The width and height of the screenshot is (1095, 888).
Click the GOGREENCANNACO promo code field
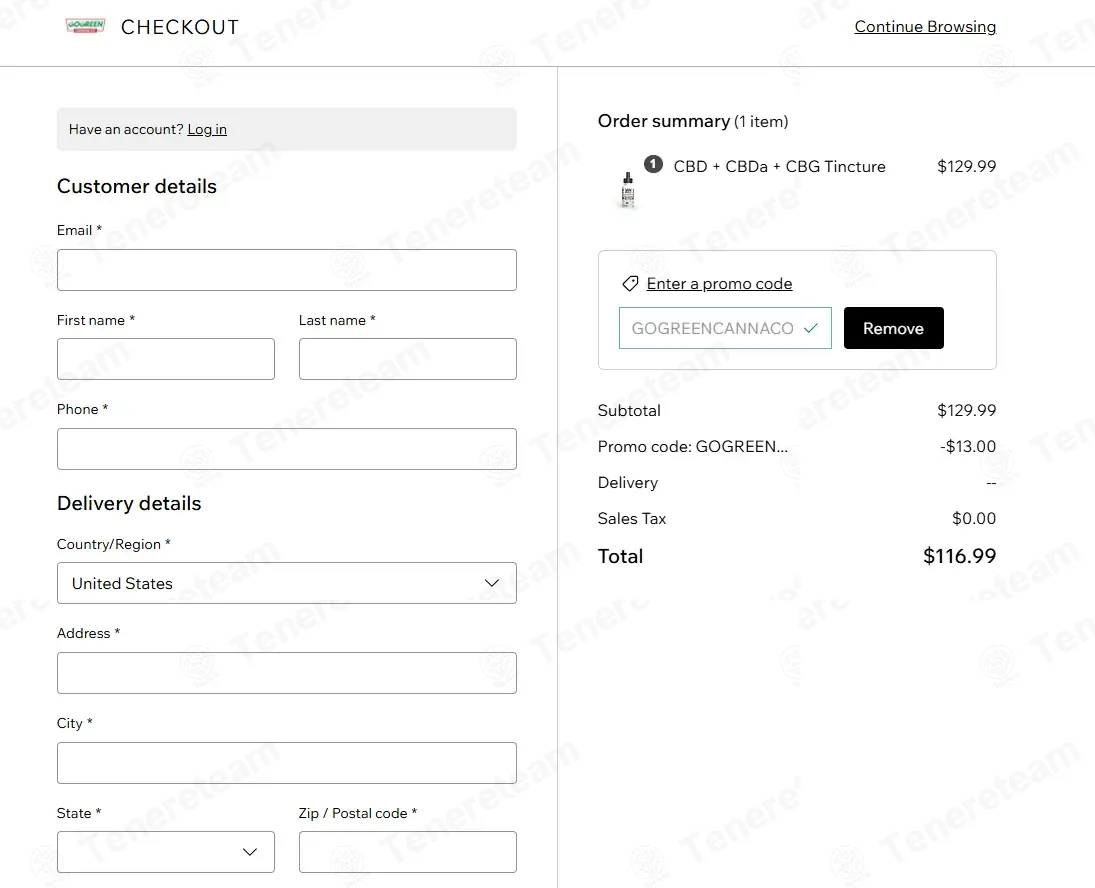[725, 328]
